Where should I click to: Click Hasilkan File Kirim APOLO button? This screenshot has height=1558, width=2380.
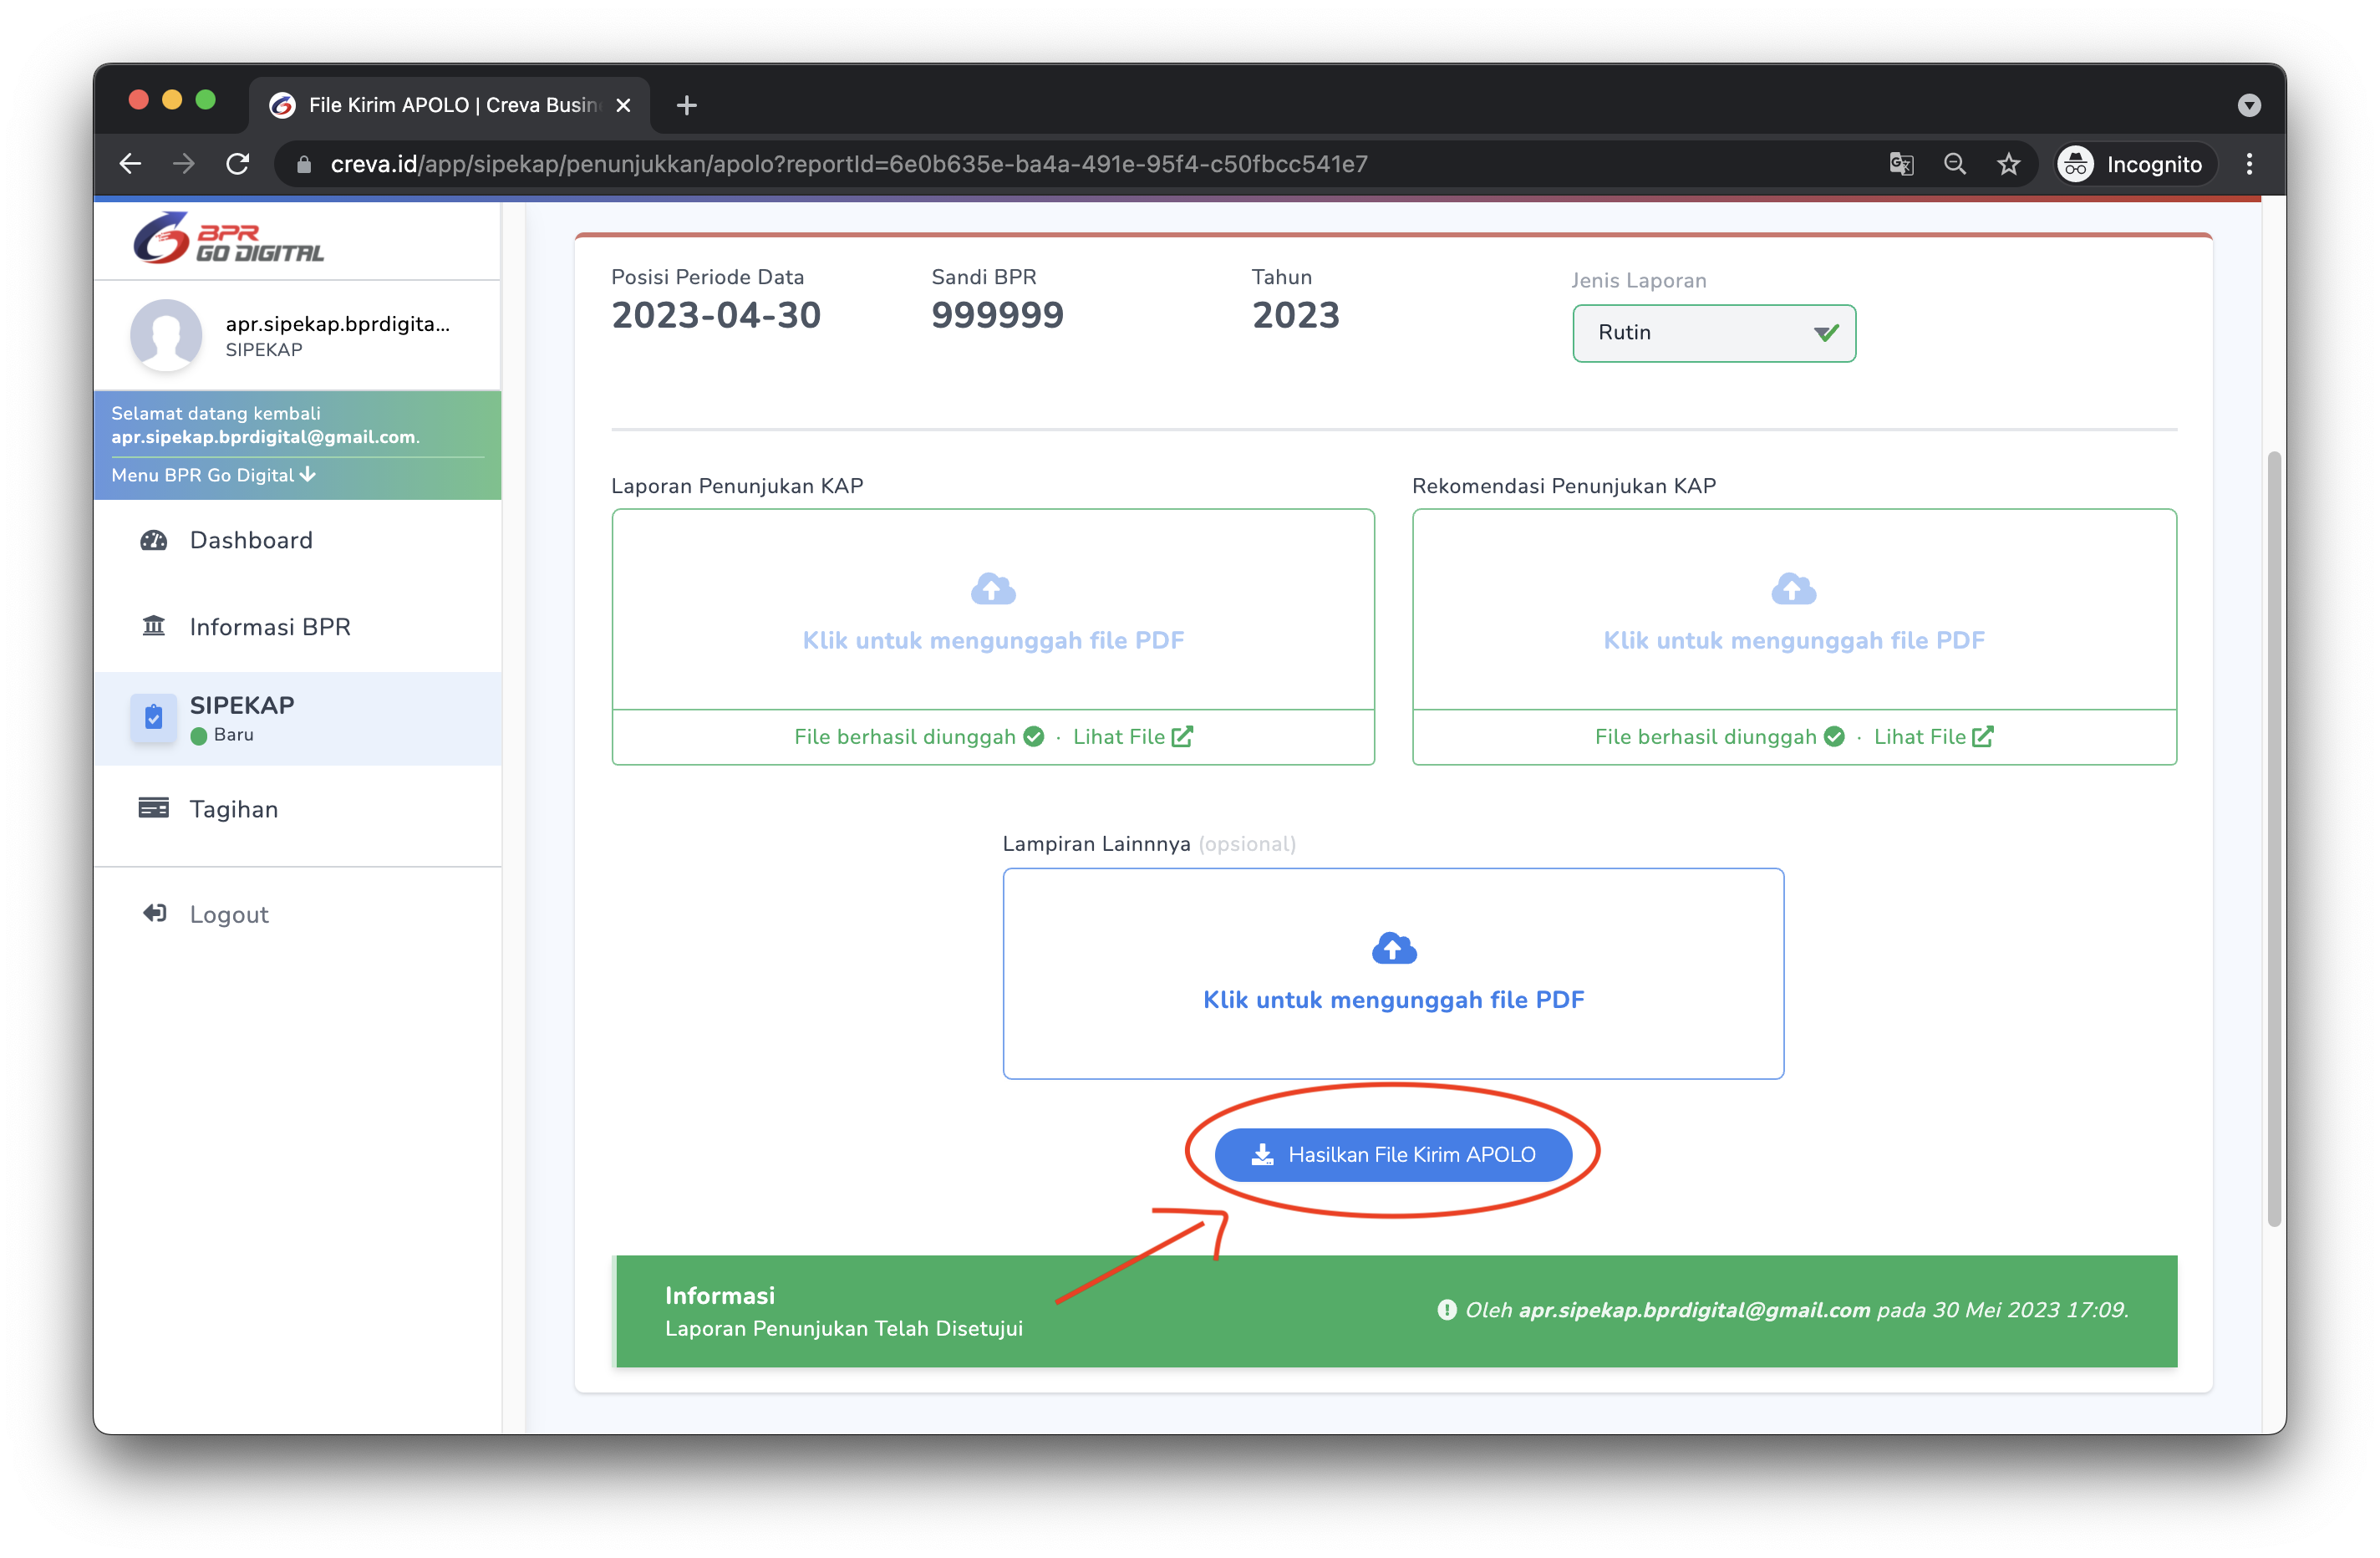click(1393, 1155)
